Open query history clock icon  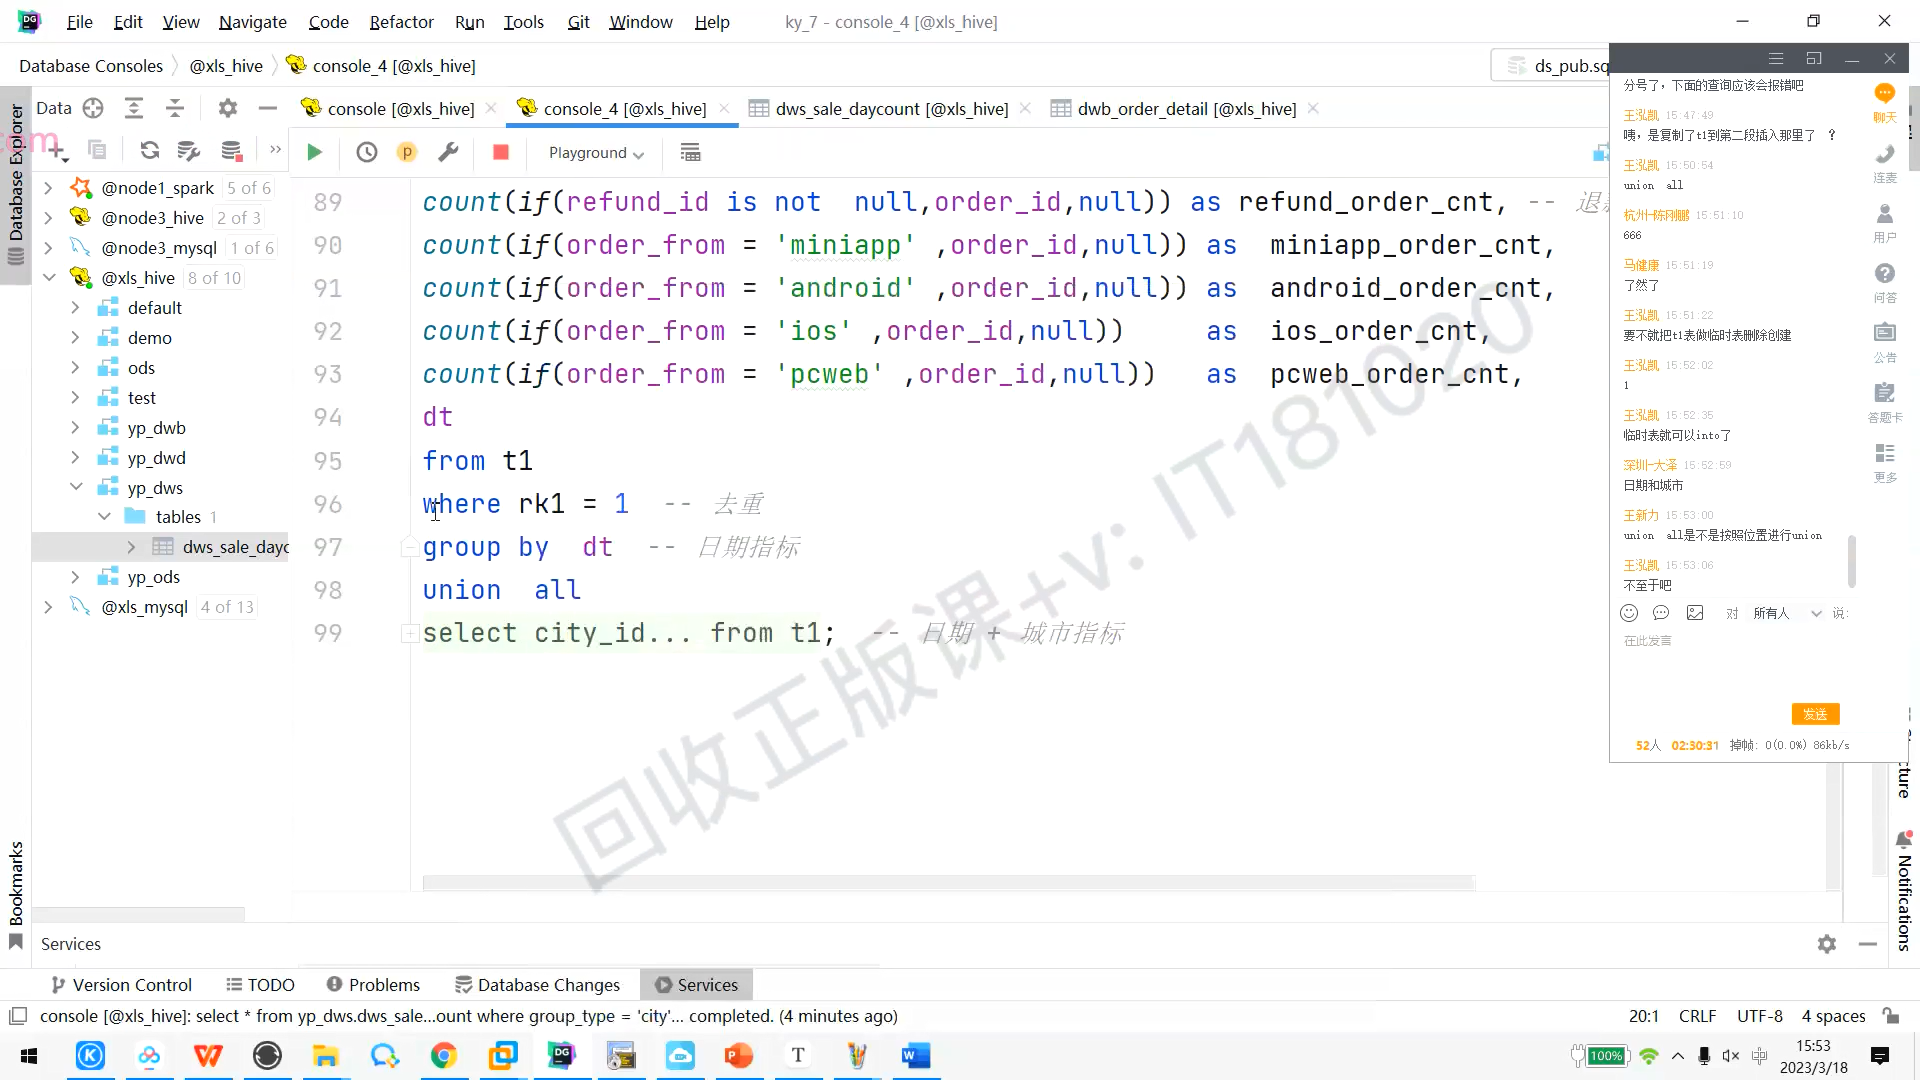point(367,152)
